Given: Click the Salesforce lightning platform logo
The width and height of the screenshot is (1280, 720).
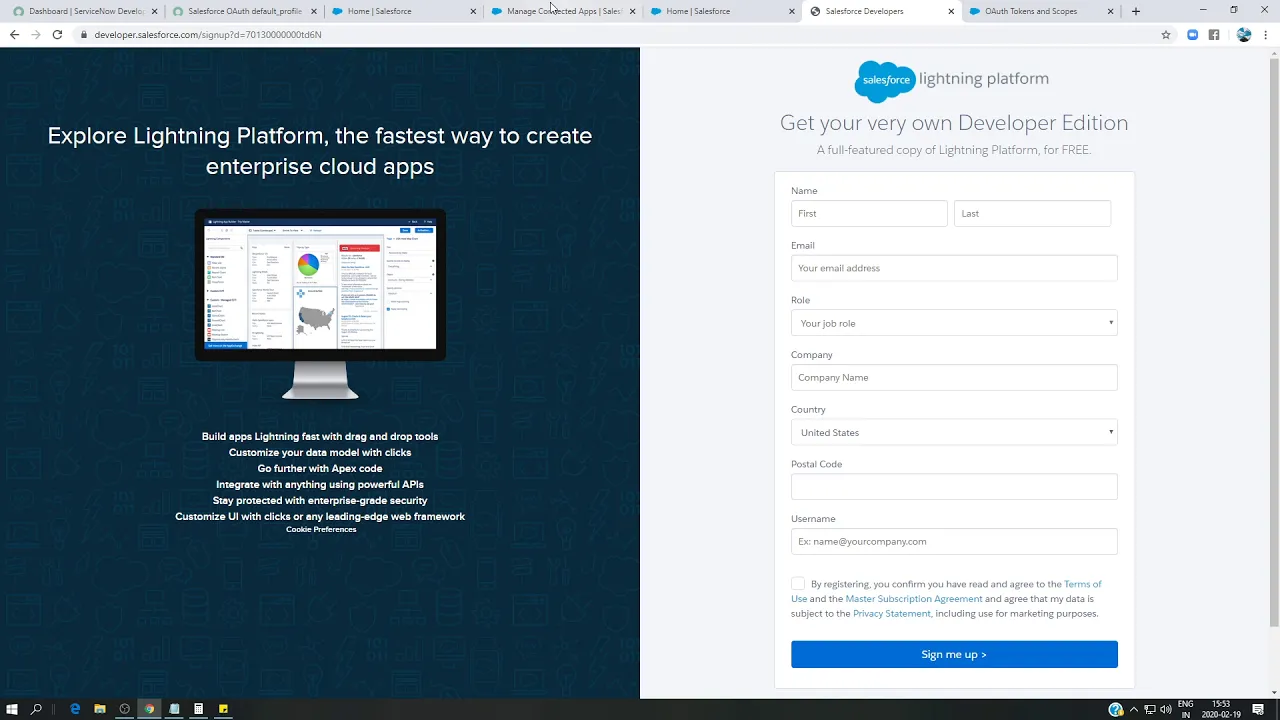Looking at the screenshot, I should click(952, 79).
